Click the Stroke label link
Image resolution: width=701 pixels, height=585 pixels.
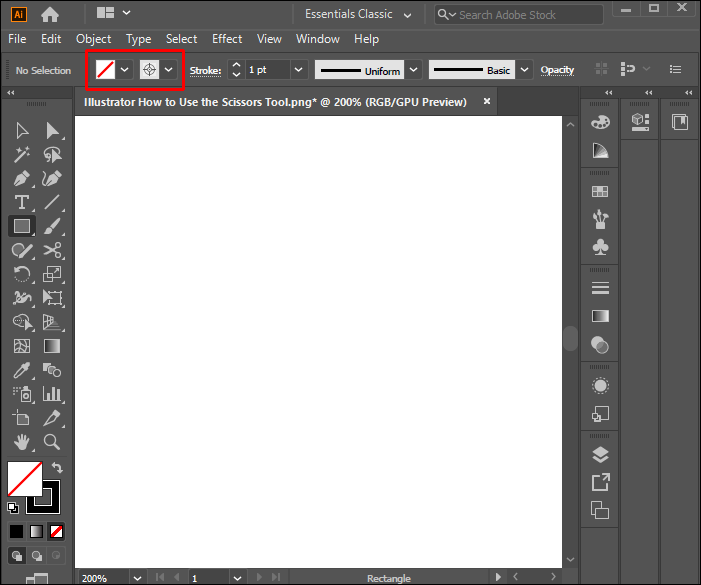(205, 70)
